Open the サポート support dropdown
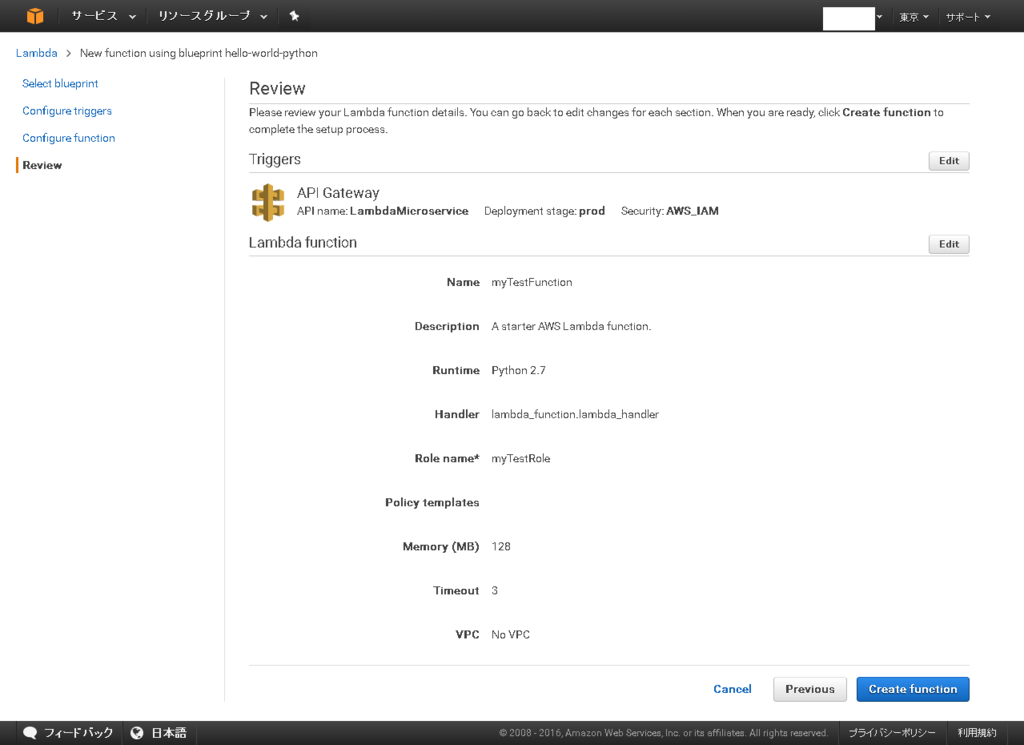The width and height of the screenshot is (1024, 745). coord(968,17)
